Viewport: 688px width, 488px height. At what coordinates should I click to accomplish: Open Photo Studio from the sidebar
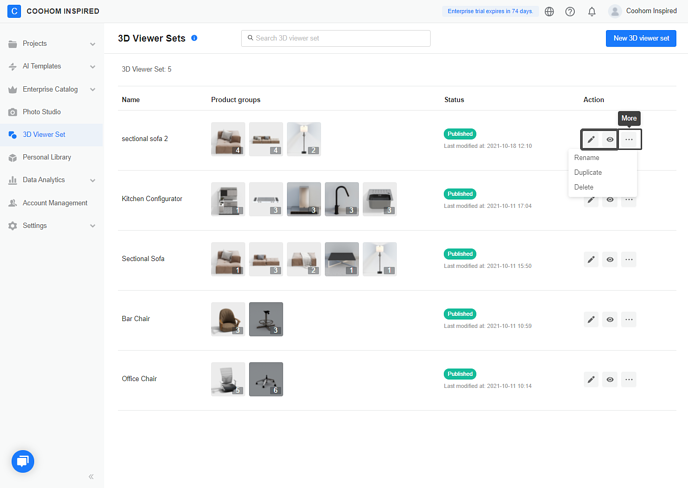pos(41,112)
